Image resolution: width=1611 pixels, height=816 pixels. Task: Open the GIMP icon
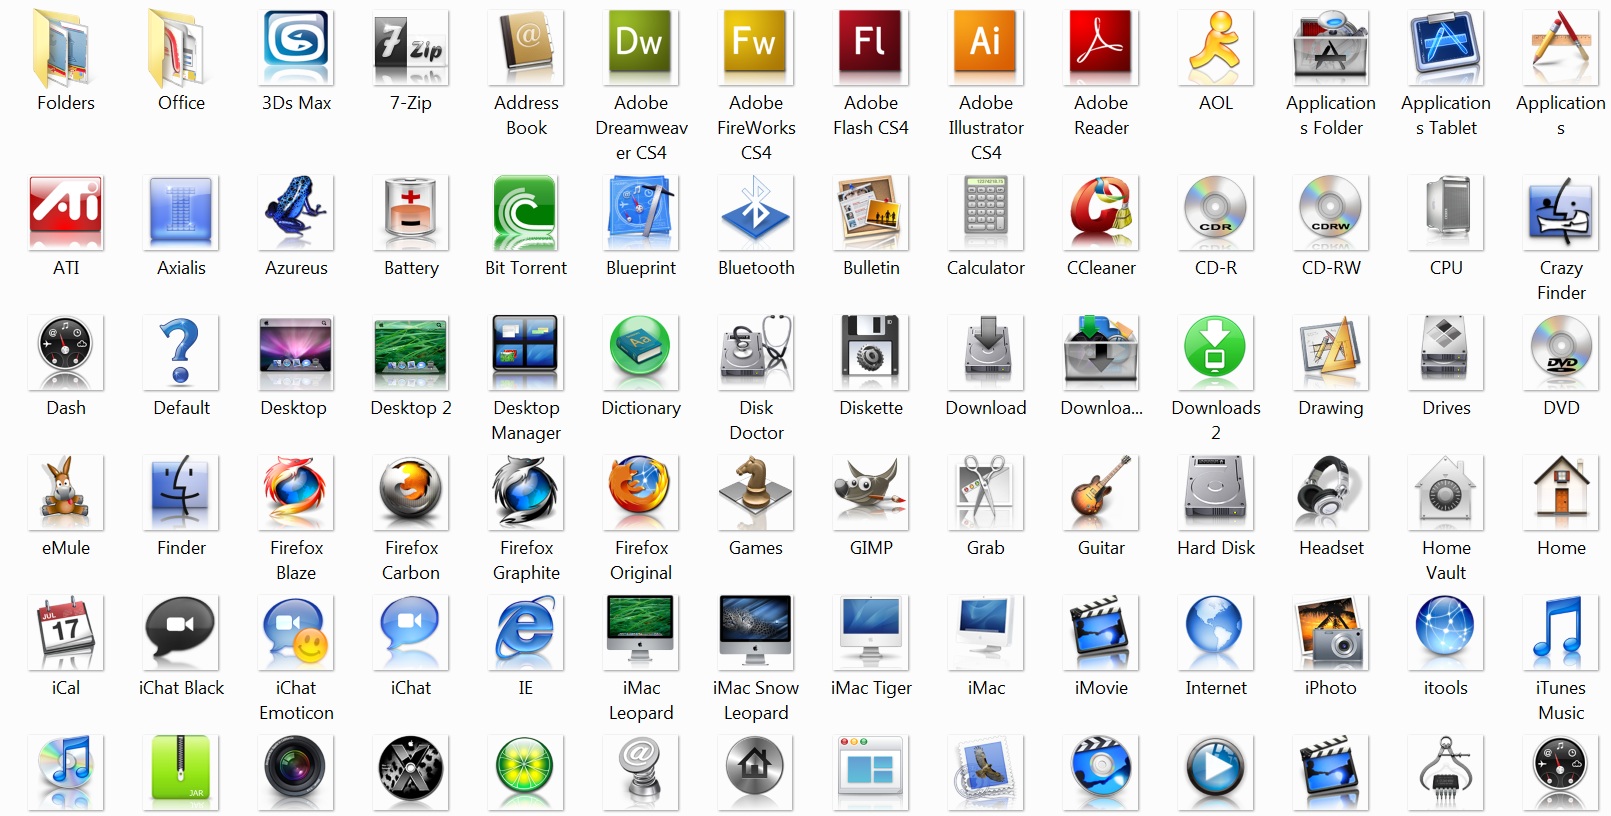pyautogui.click(x=871, y=492)
